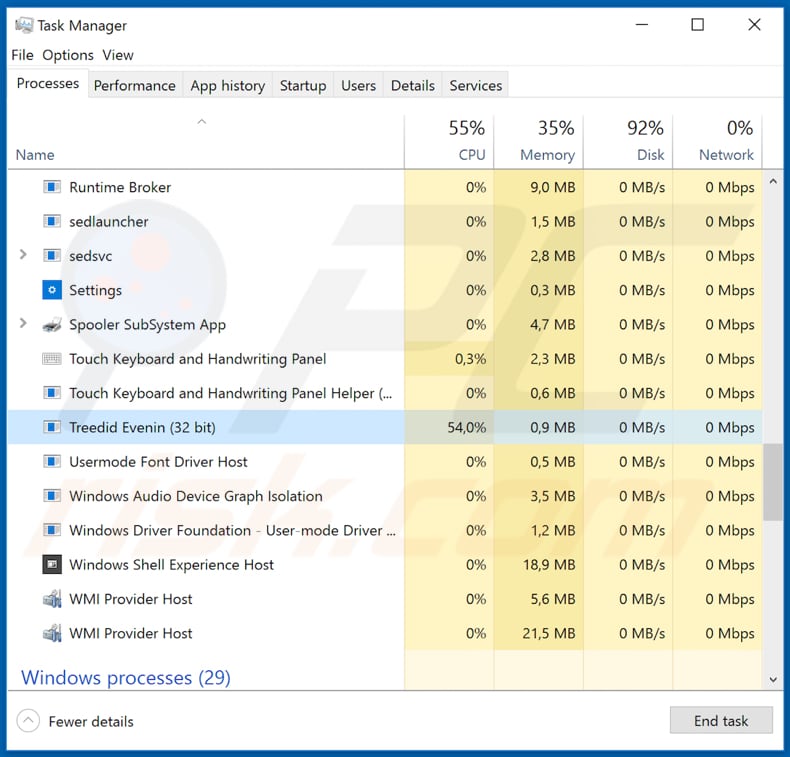Click the Spooler SubSystem App printer icon

(x=52, y=325)
